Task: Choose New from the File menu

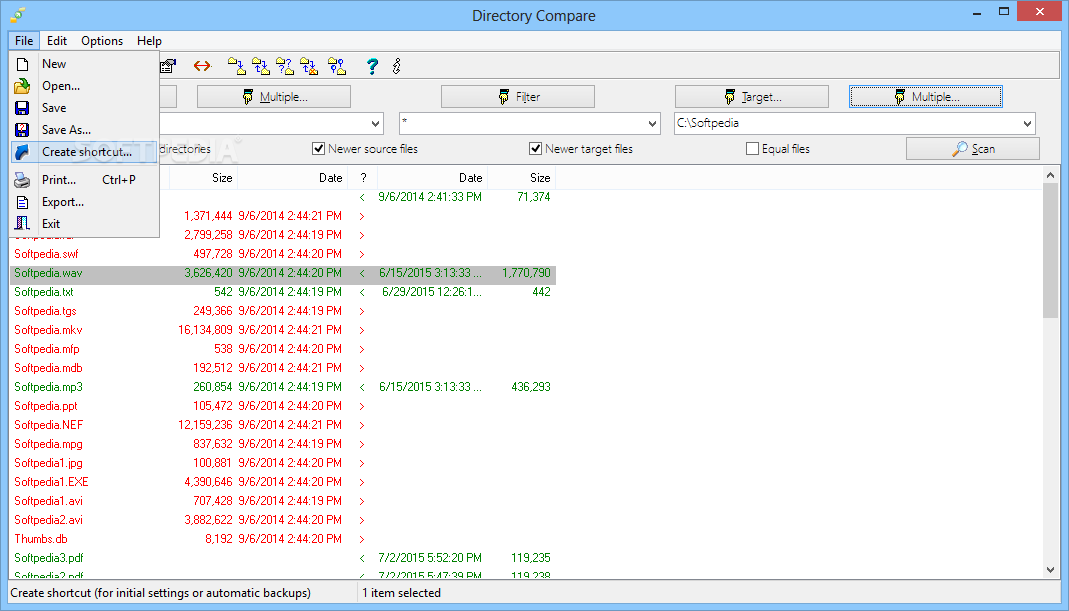Action: (85, 64)
